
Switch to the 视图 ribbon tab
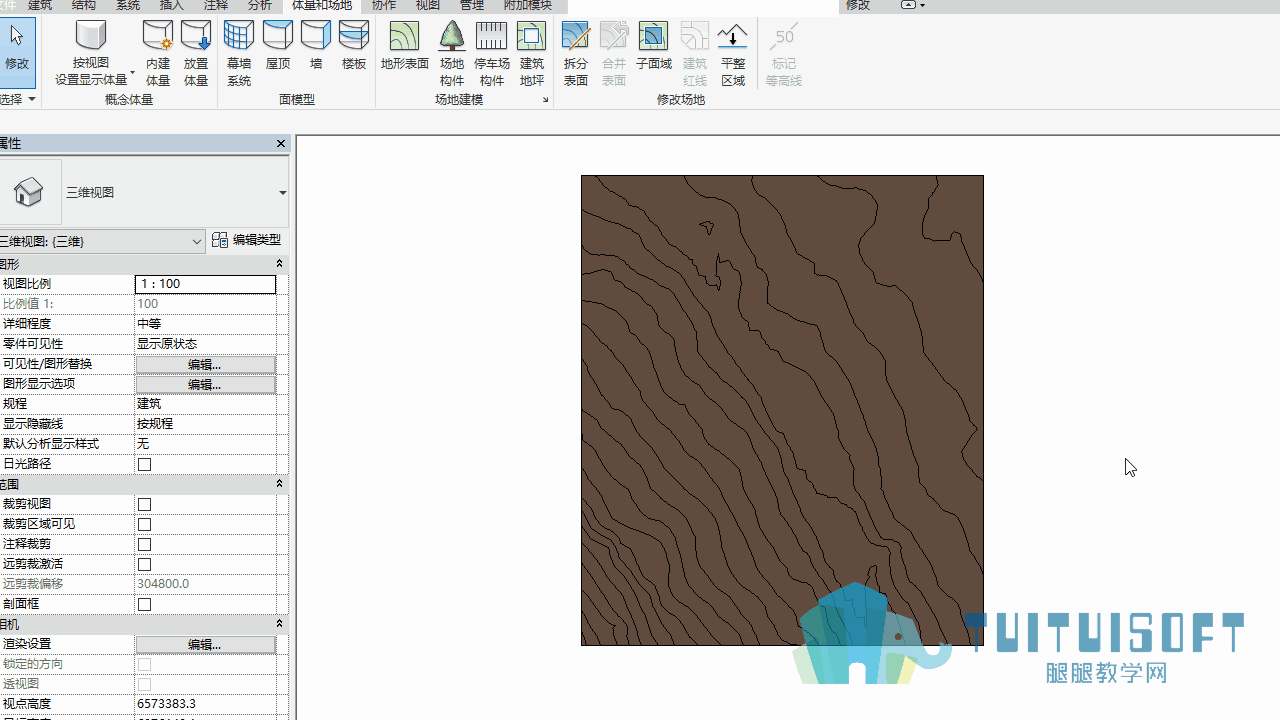pyautogui.click(x=428, y=6)
